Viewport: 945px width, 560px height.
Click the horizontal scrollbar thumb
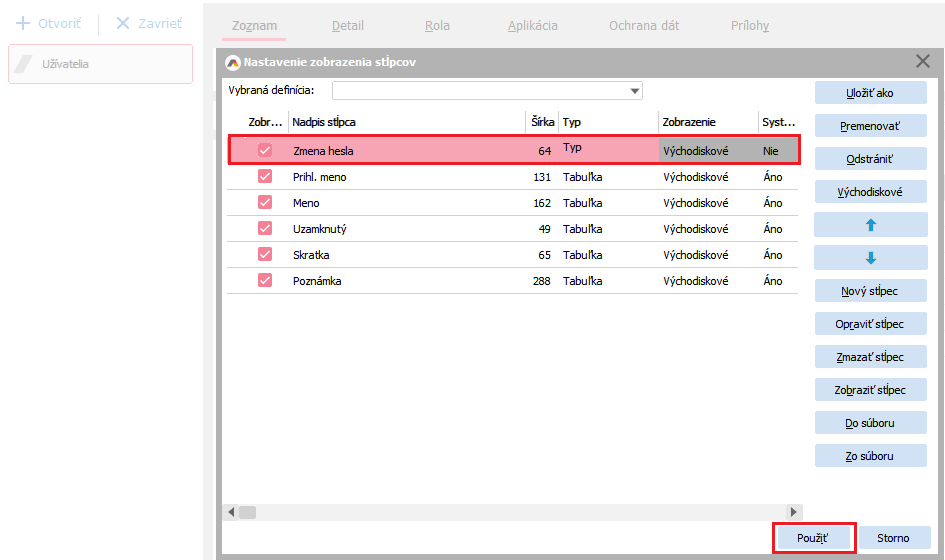pyautogui.click(x=248, y=512)
